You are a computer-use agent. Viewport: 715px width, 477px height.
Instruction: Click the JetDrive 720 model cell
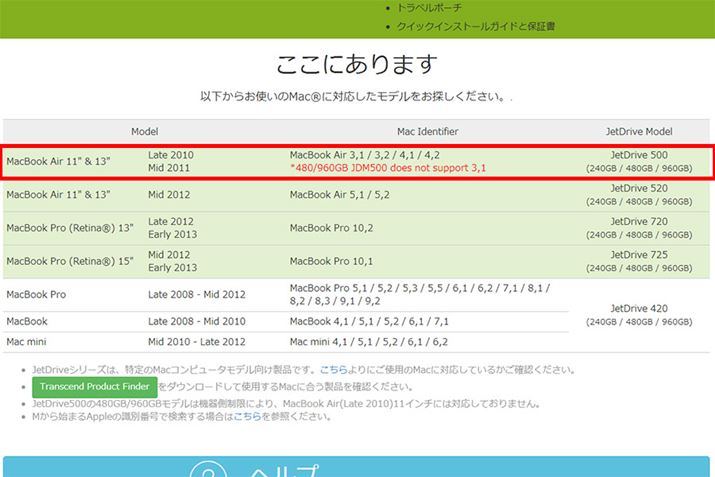(x=639, y=227)
